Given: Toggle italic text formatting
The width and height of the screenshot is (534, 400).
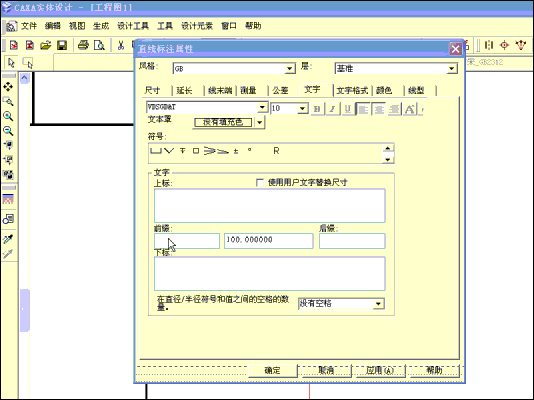Looking at the screenshot, I should point(332,109).
